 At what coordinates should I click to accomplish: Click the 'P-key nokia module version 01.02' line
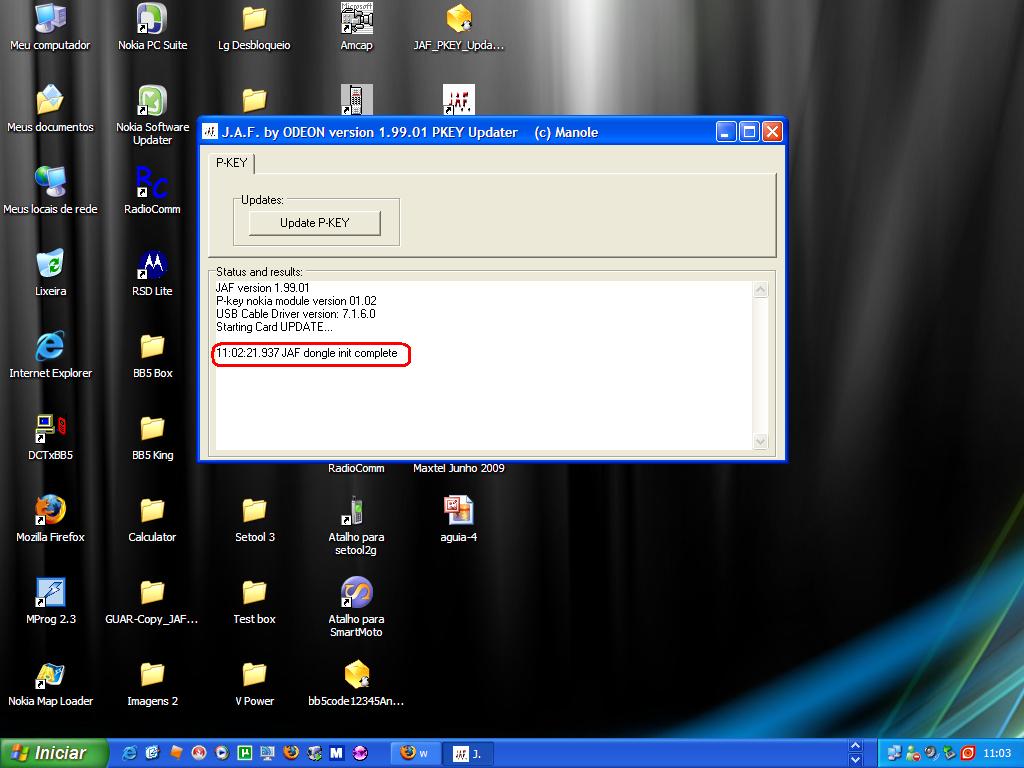296,301
